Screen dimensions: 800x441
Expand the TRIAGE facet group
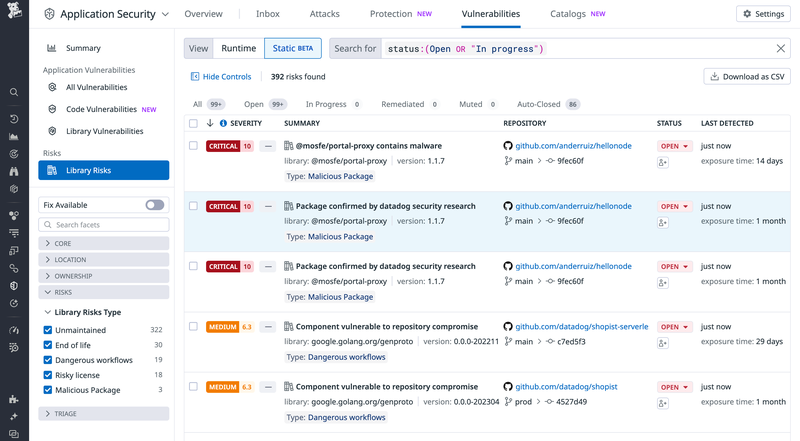[103, 413]
